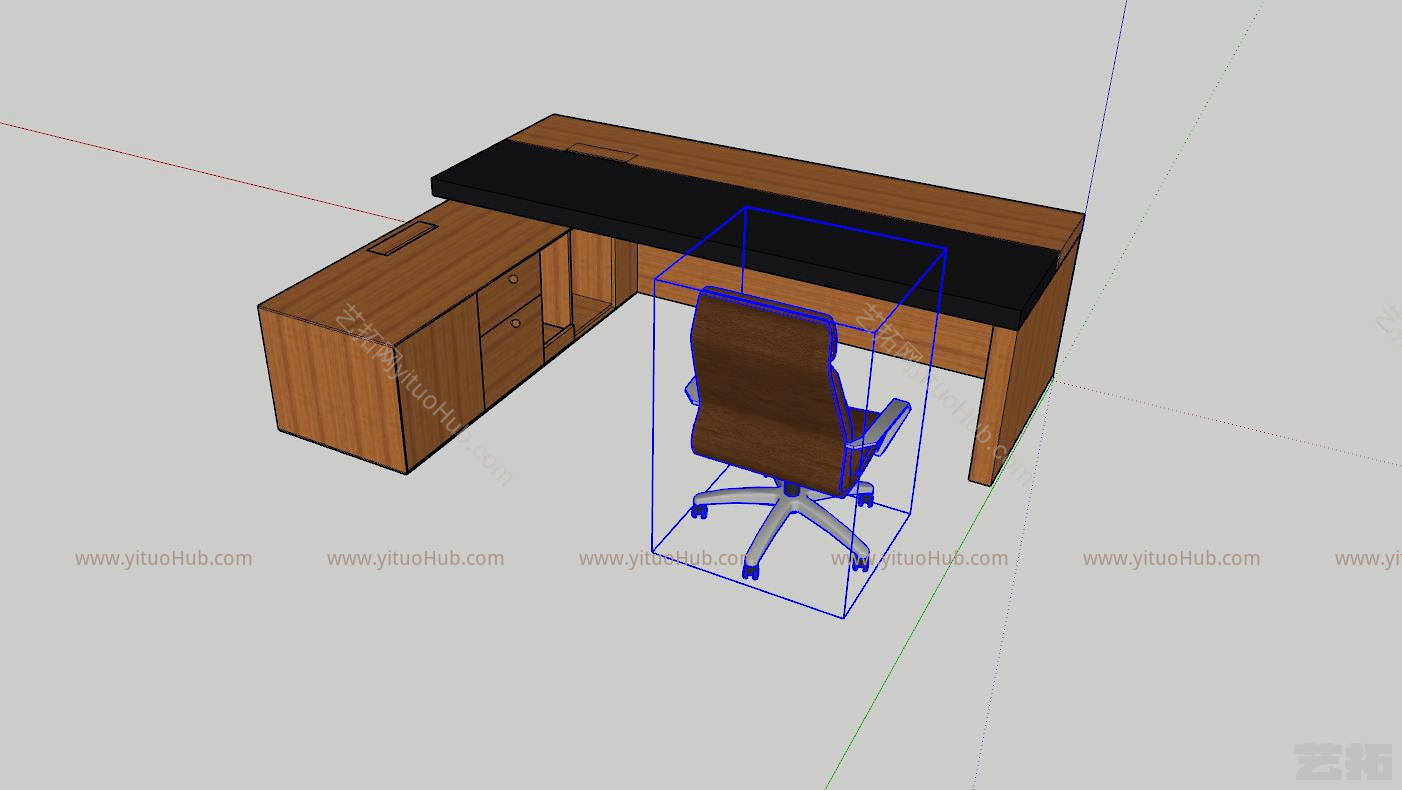
Task: Click the cable grommet on the side cabinet top
Action: pyautogui.click(x=402, y=238)
